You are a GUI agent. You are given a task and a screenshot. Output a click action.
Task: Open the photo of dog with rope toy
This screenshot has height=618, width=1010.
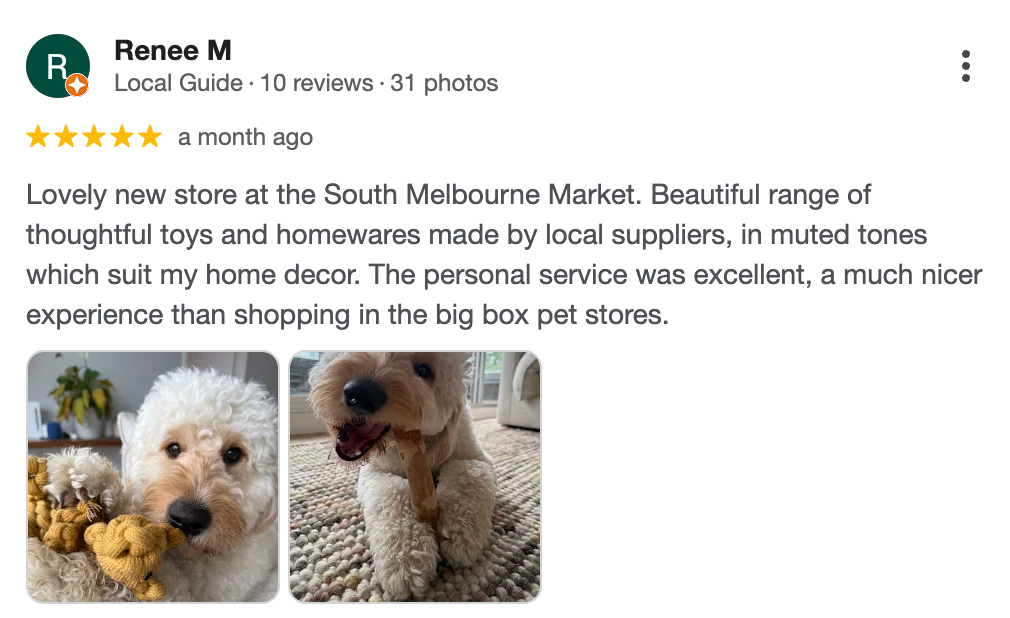click(153, 477)
